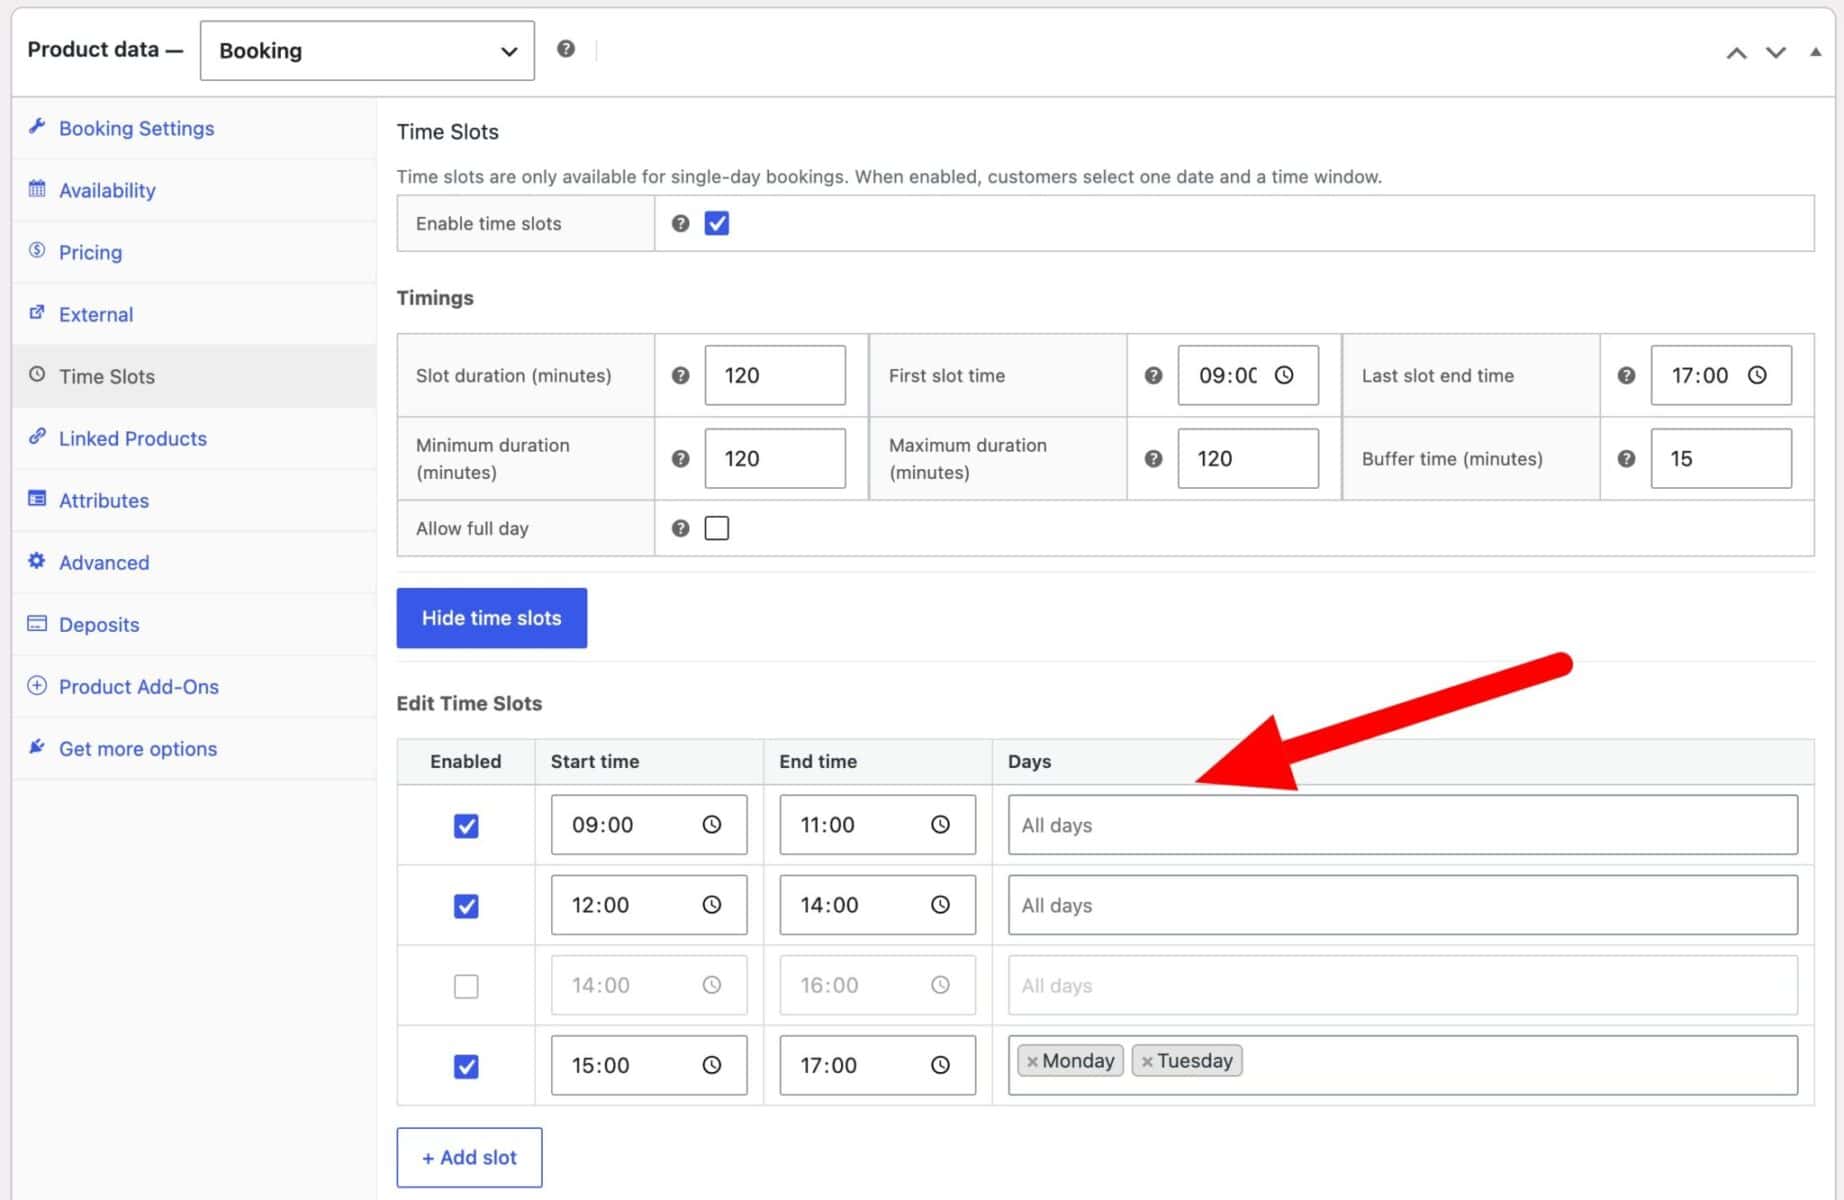Click the Last slot end time field
1844x1200 pixels.
1721,375
